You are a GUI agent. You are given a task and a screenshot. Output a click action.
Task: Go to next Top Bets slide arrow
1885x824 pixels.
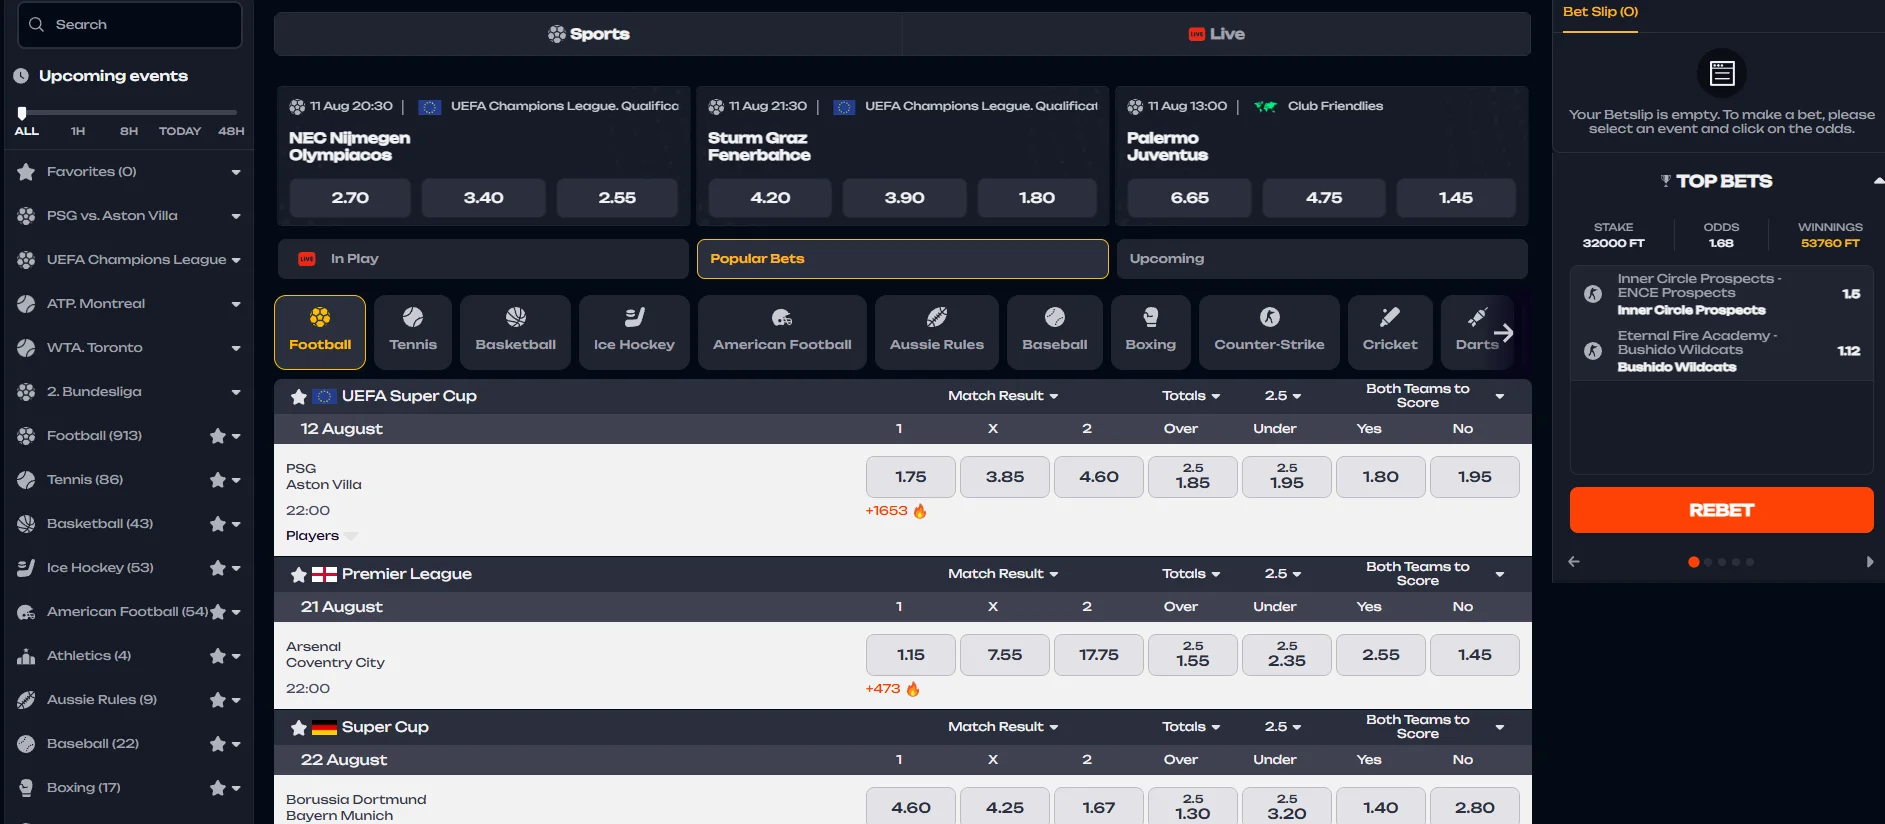[1870, 562]
